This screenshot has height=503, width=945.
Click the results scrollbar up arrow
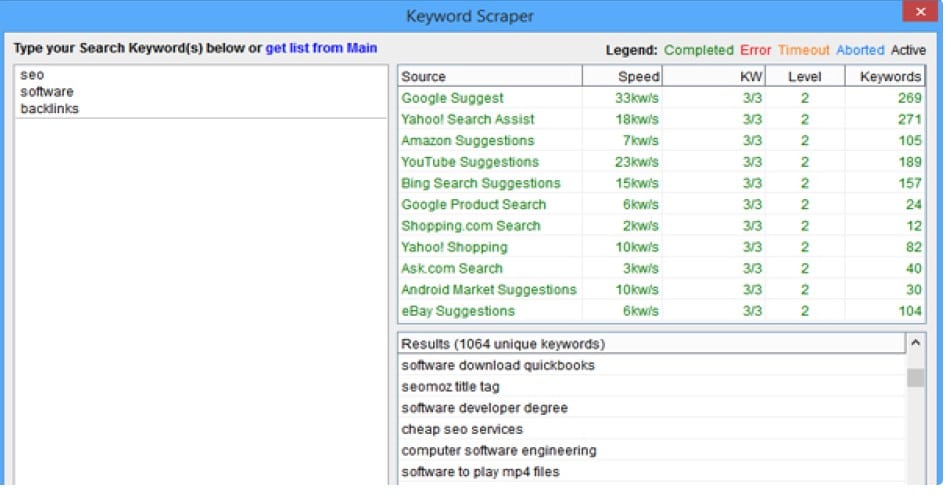pos(915,343)
